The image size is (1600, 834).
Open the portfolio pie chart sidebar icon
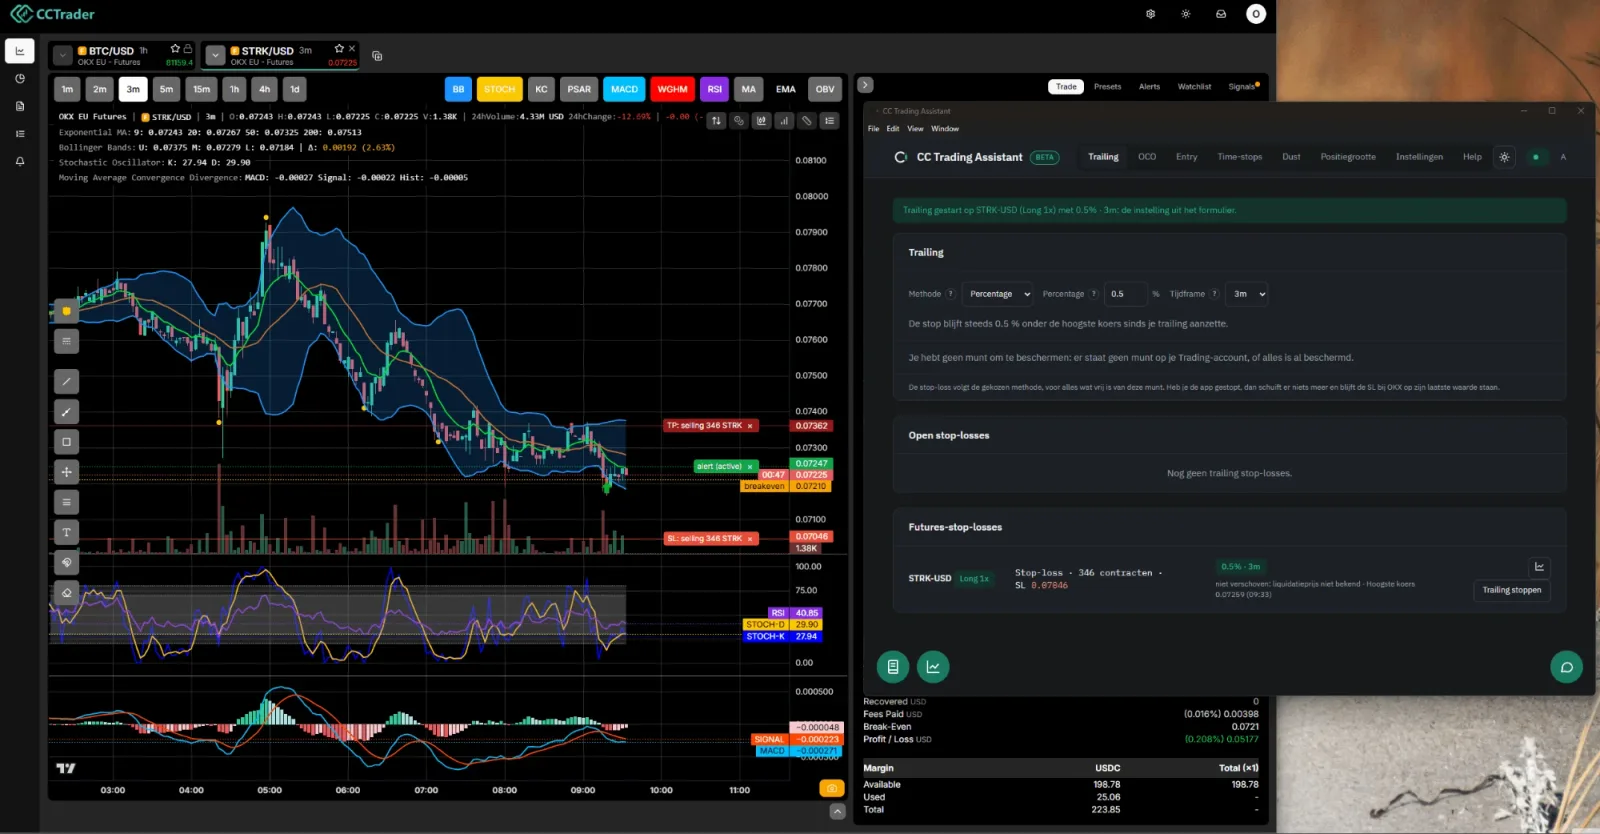pyautogui.click(x=20, y=78)
